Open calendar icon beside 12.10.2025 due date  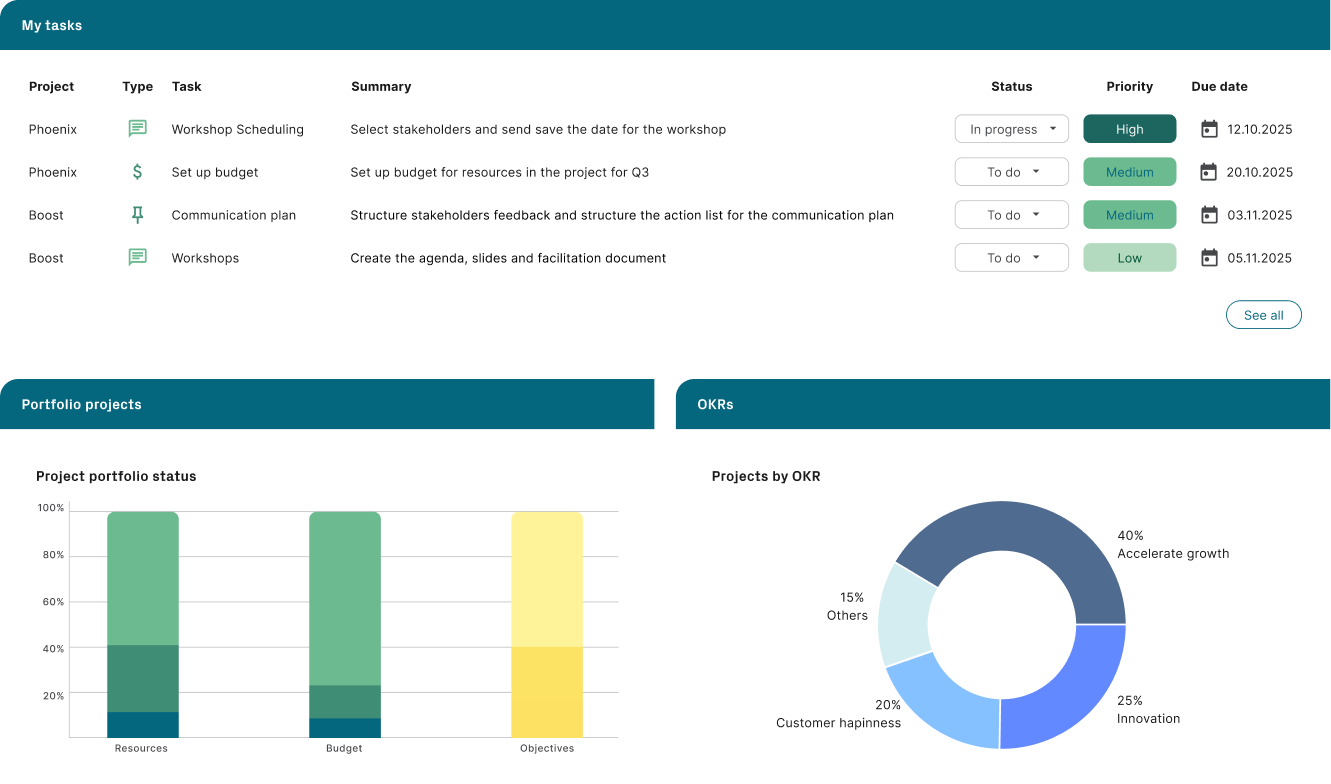coord(1209,129)
